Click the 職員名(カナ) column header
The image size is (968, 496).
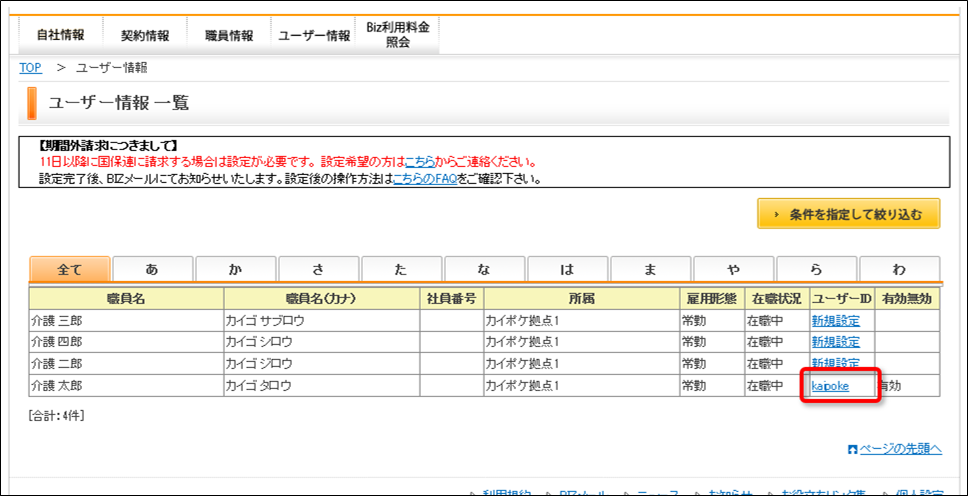pyautogui.click(x=322, y=299)
